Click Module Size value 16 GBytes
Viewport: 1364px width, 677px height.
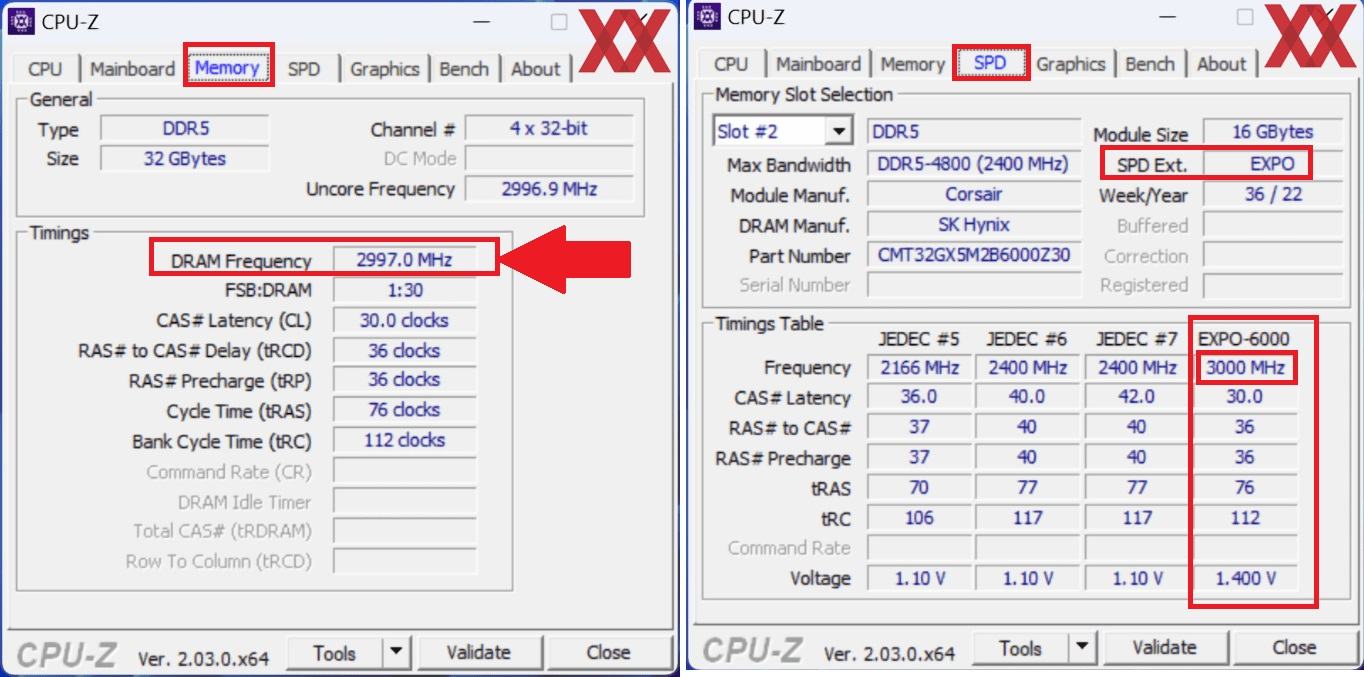tap(1273, 132)
